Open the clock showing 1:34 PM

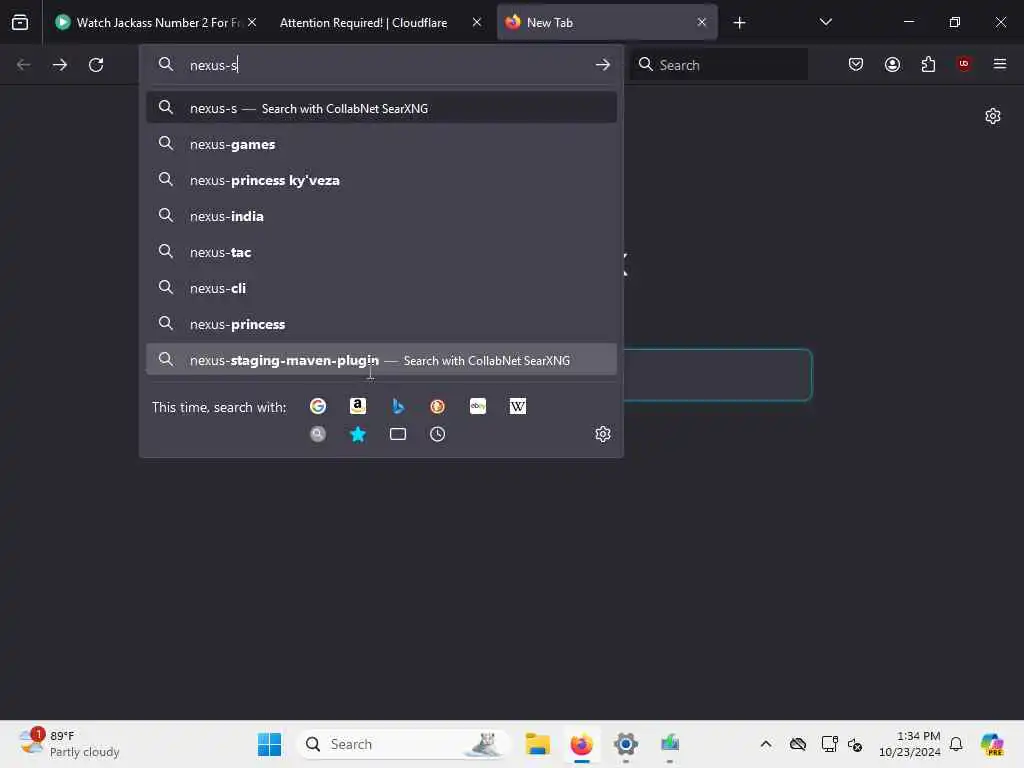point(909,744)
